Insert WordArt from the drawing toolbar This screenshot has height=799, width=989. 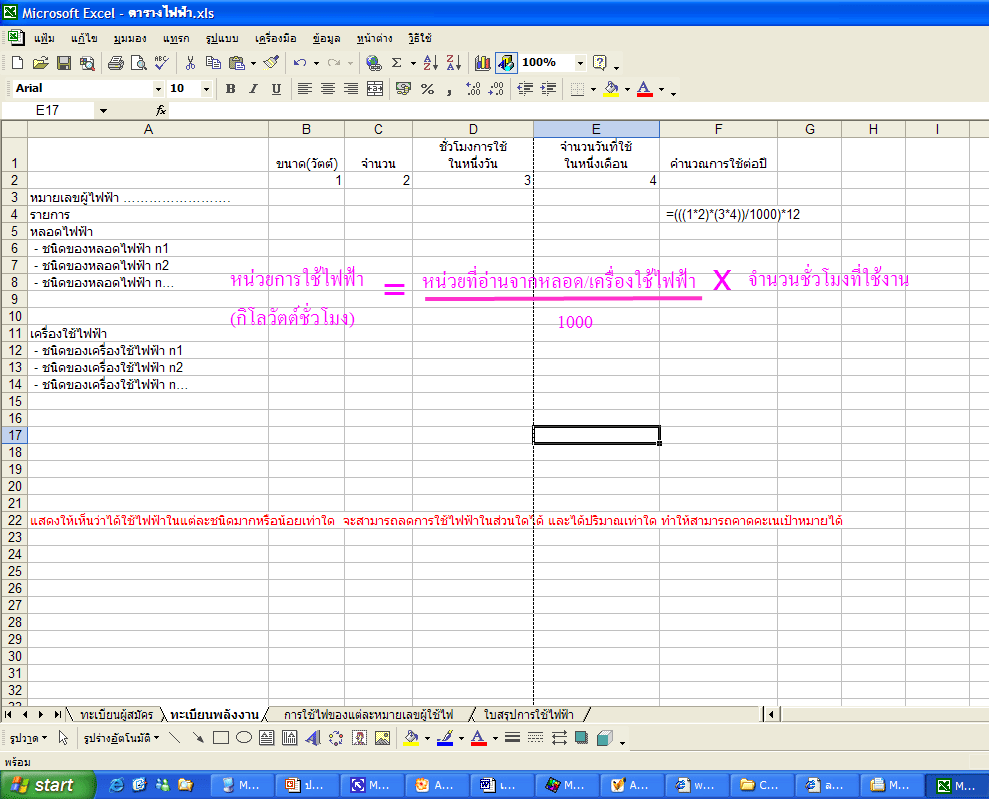pyautogui.click(x=313, y=738)
